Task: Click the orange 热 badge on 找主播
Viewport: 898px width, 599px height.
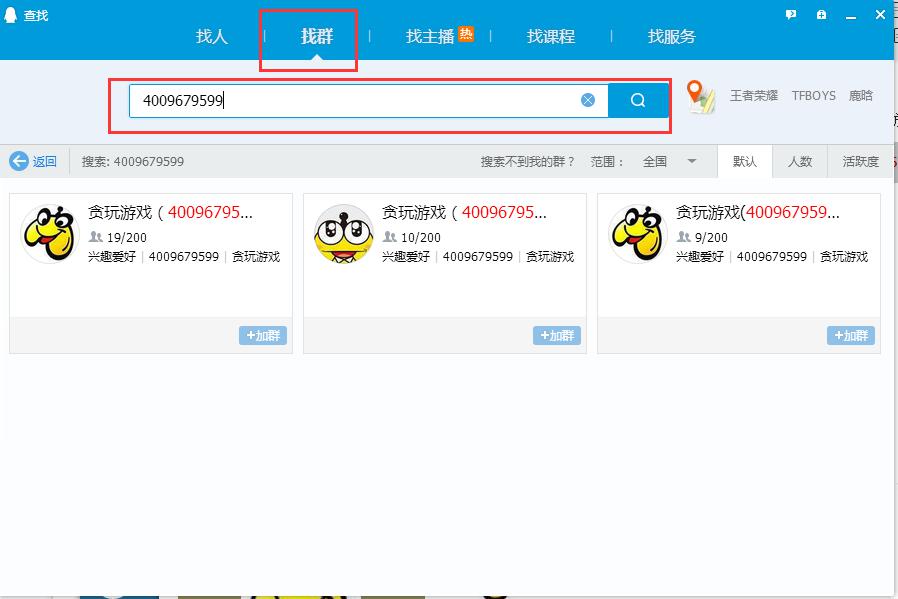Action: click(x=466, y=34)
